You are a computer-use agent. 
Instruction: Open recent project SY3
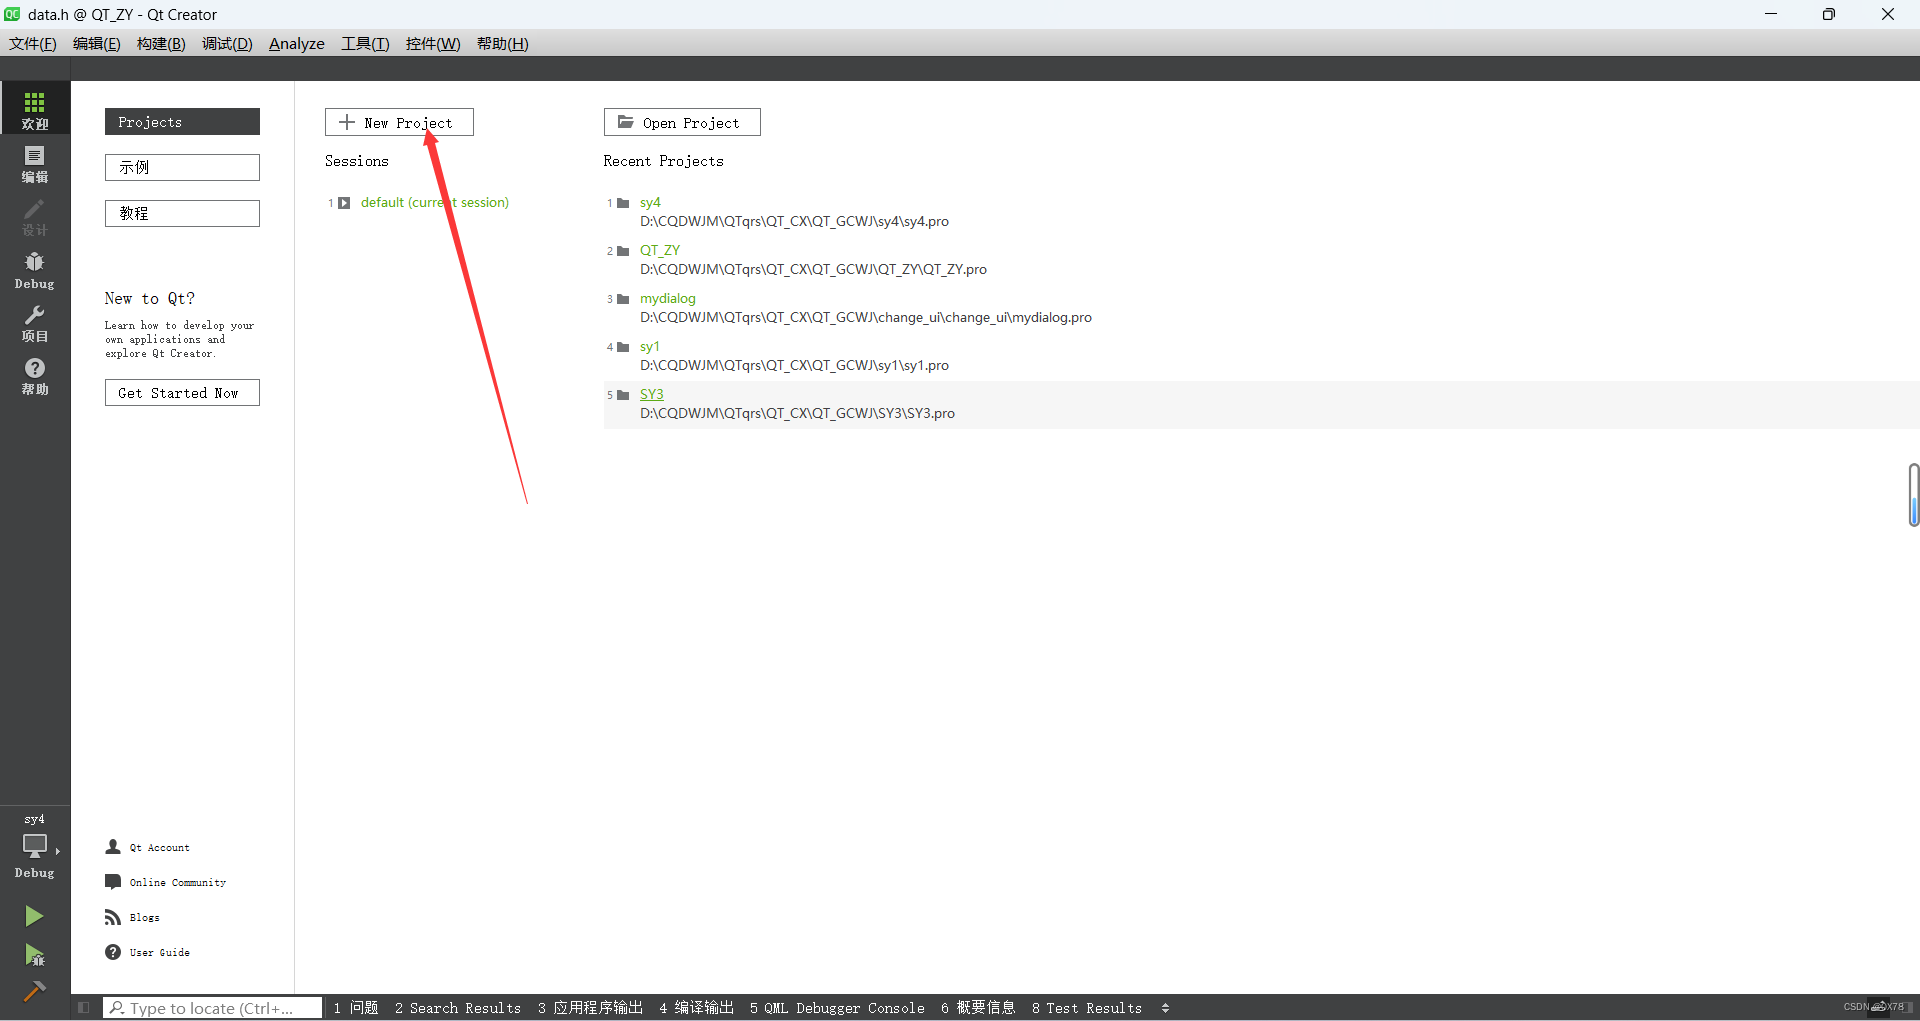click(652, 394)
